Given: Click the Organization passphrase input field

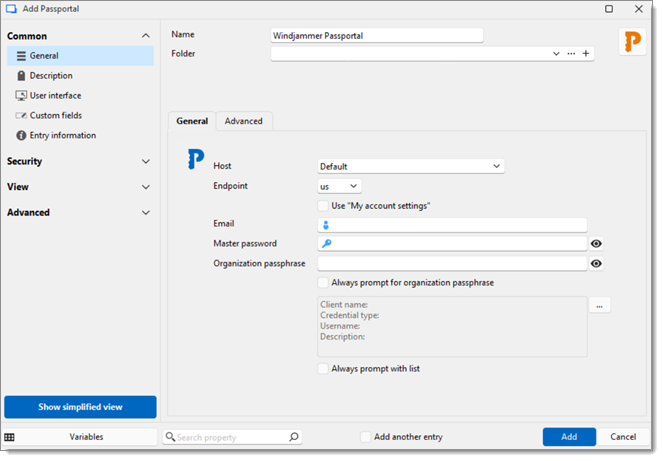Looking at the screenshot, I should click(452, 263).
